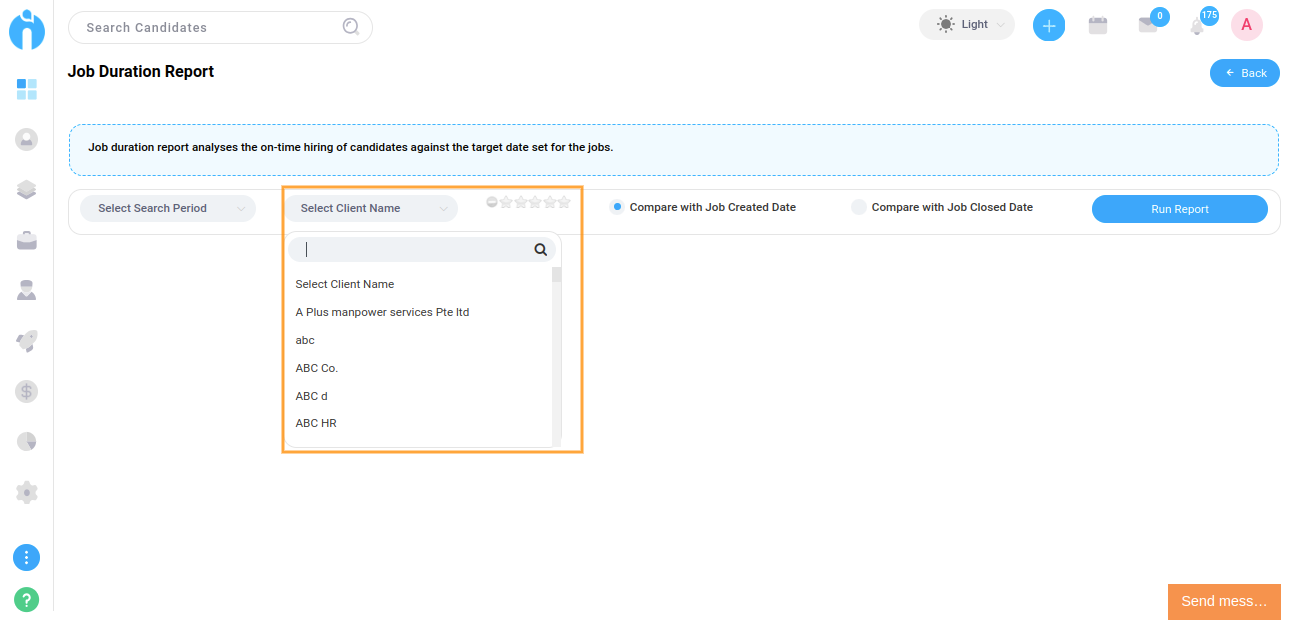
Task: Collapse the Select Client Name dropdown
Action: [371, 208]
